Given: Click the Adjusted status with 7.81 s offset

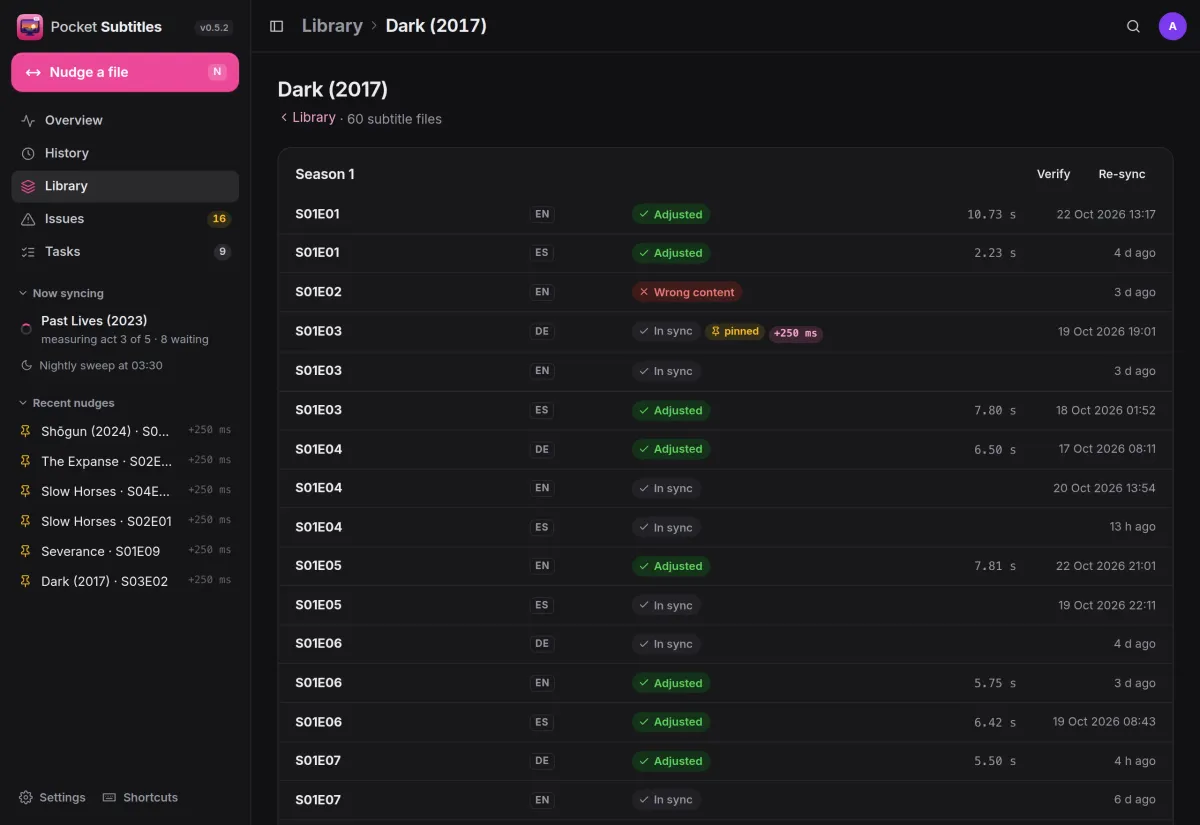Looking at the screenshot, I should [x=671, y=566].
